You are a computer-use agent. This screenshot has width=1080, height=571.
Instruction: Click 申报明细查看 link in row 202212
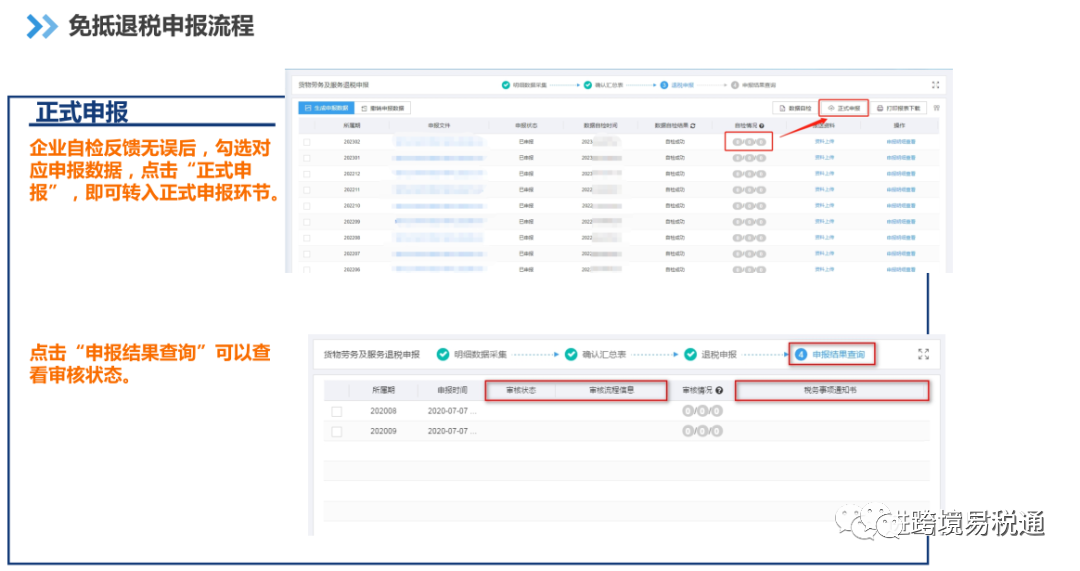[x=901, y=174]
